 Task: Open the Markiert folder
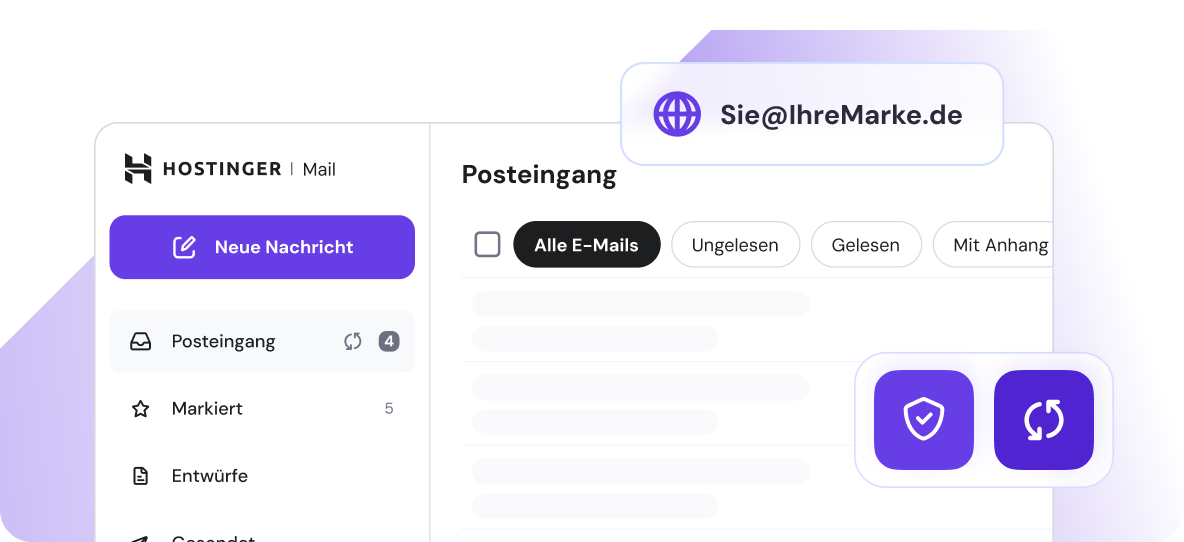tap(207, 409)
